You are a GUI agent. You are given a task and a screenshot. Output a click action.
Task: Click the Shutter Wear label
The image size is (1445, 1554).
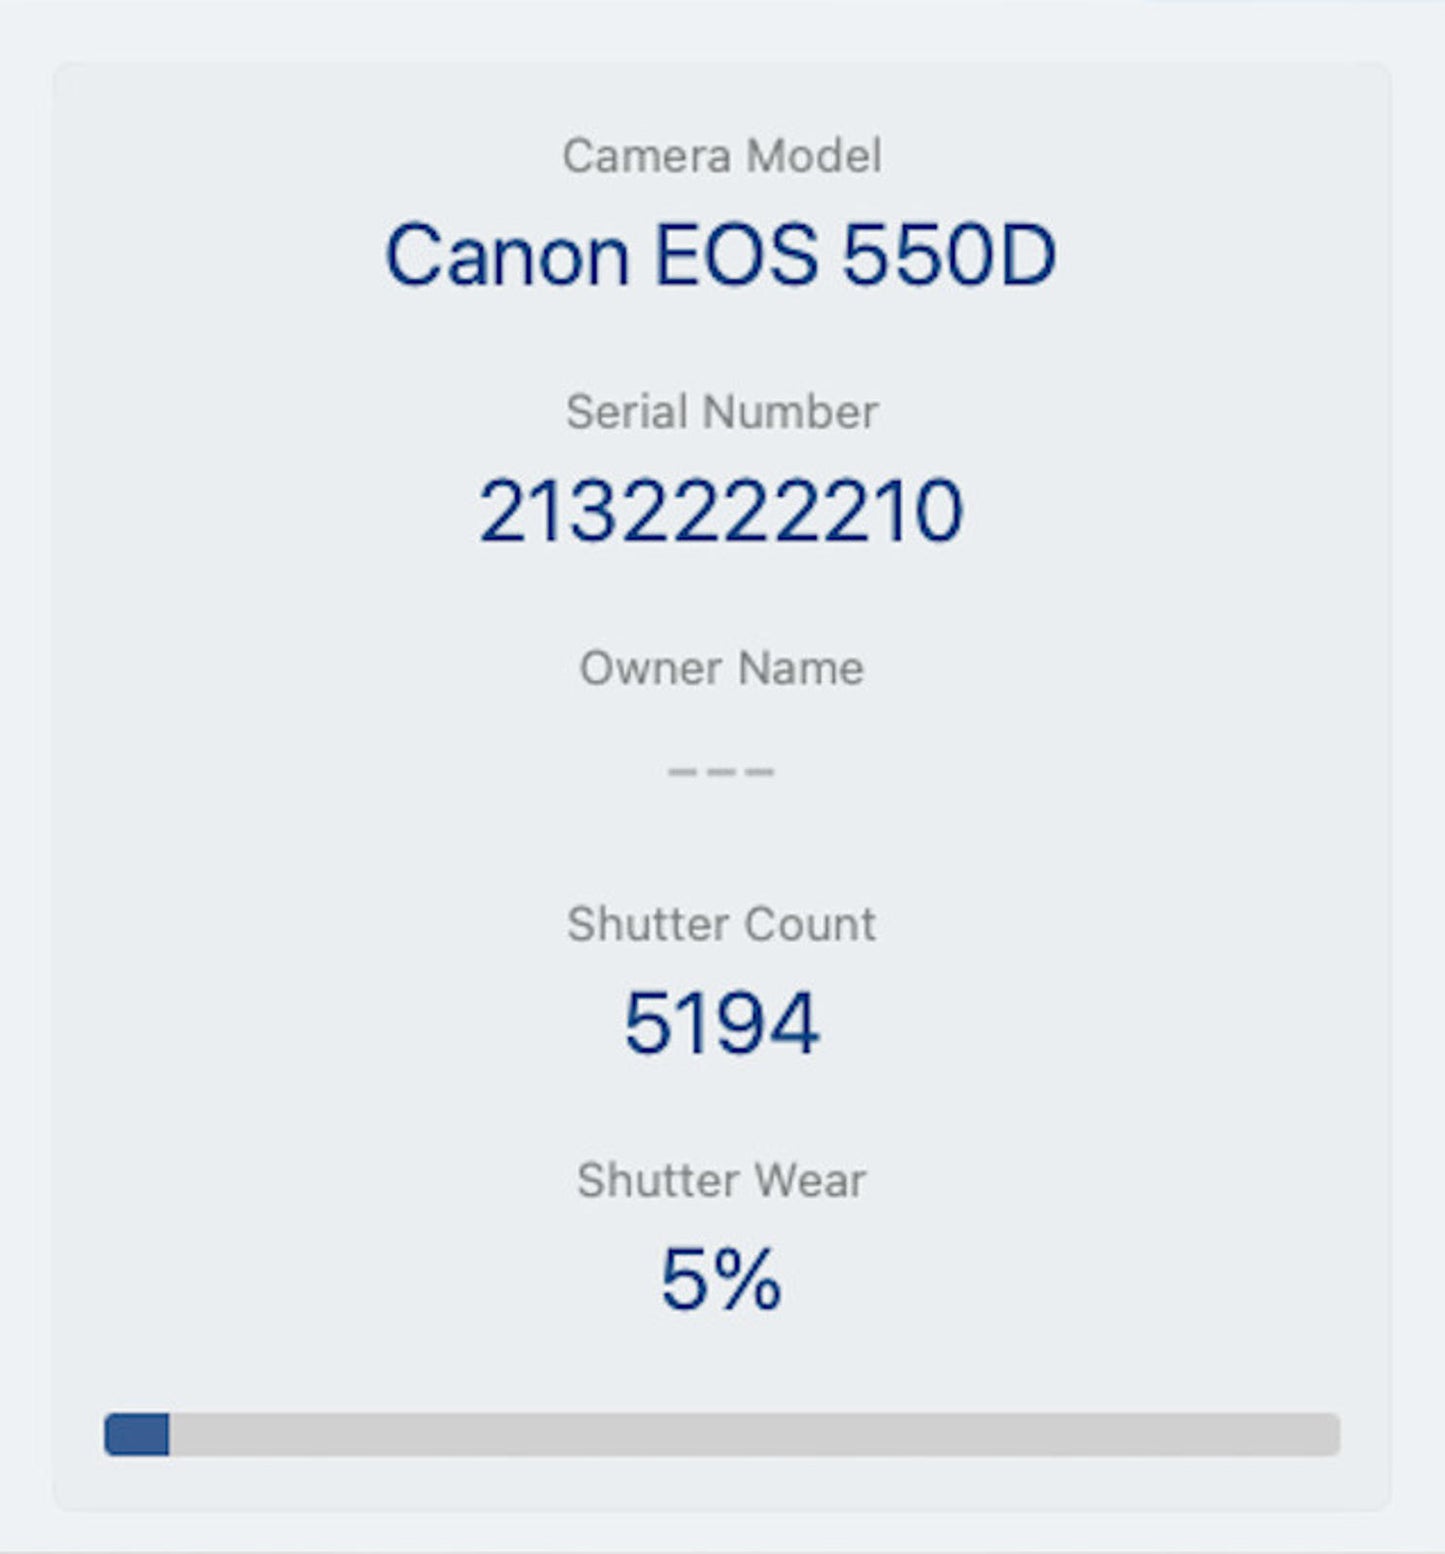(721, 1180)
